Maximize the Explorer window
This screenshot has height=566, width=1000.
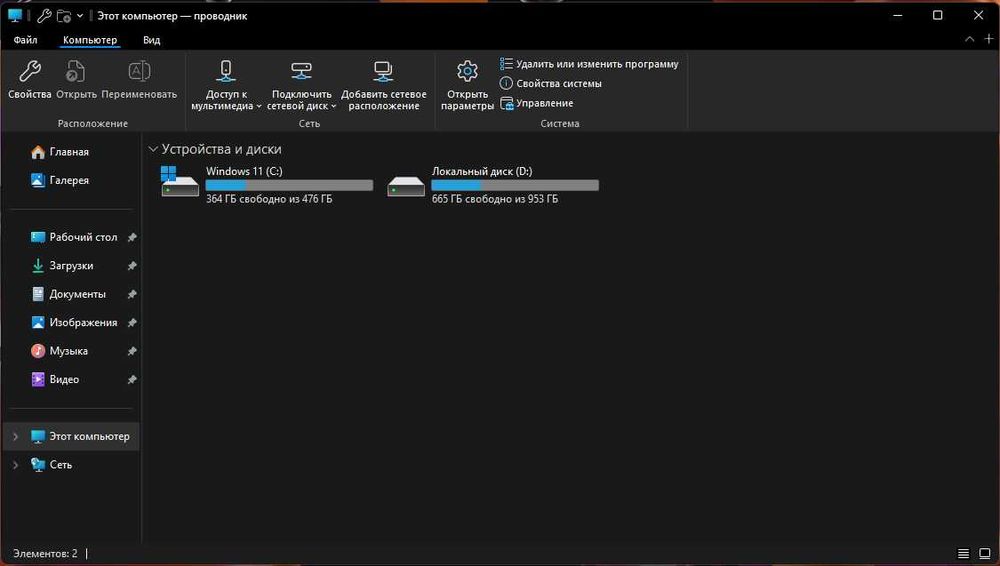click(938, 15)
